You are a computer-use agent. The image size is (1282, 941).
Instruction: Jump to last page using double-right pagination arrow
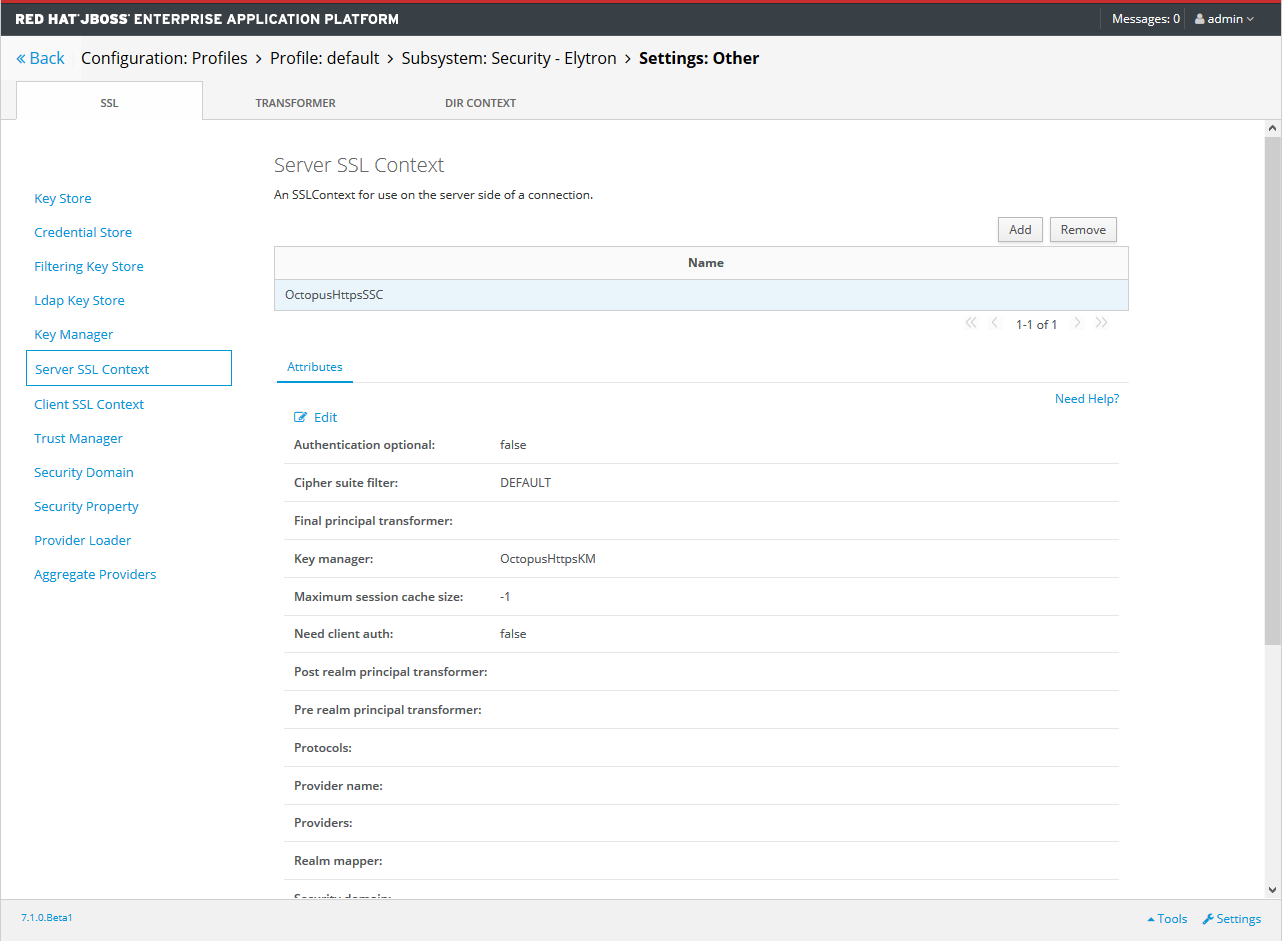(x=1101, y=322)
